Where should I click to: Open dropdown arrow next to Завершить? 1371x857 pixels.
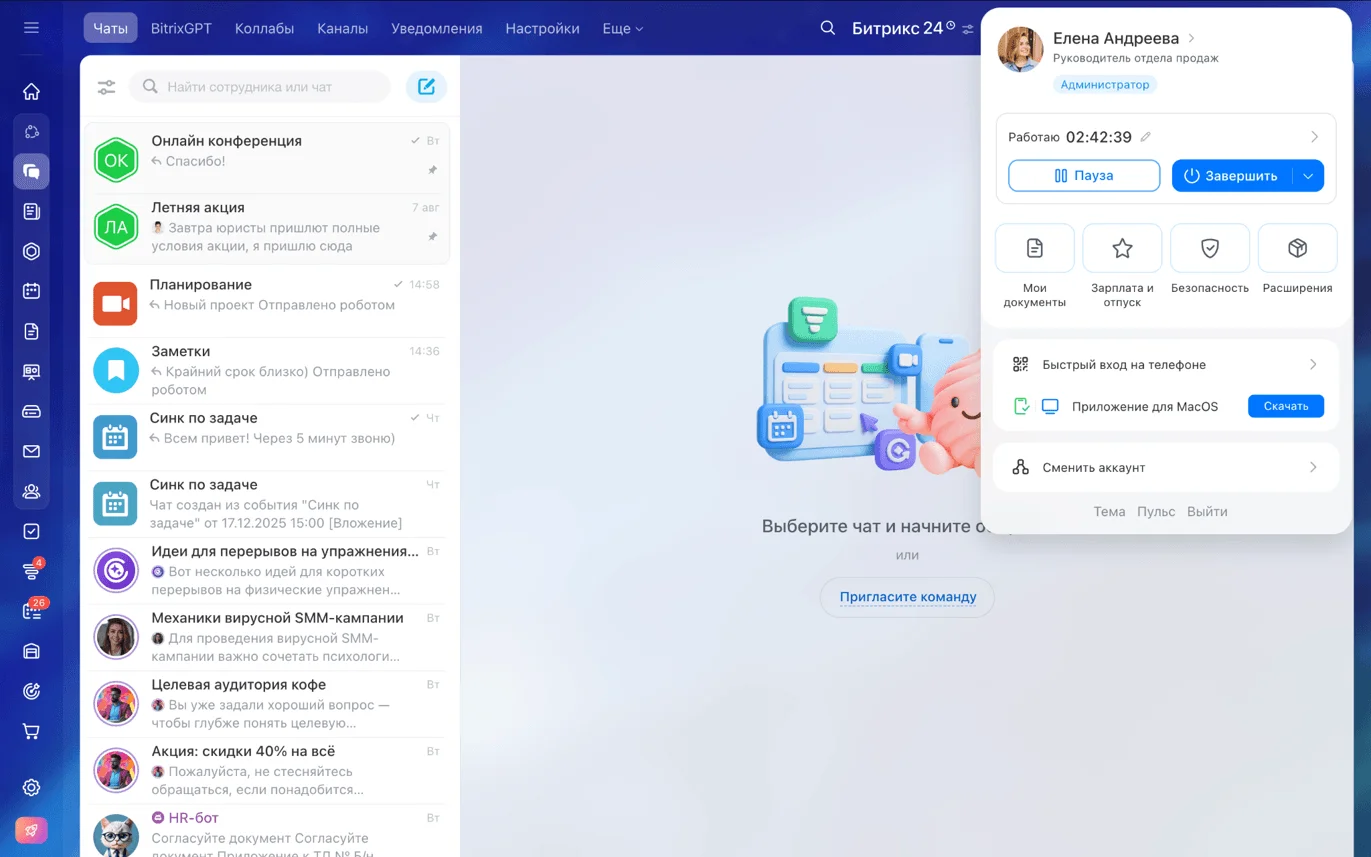point(1308,176)
